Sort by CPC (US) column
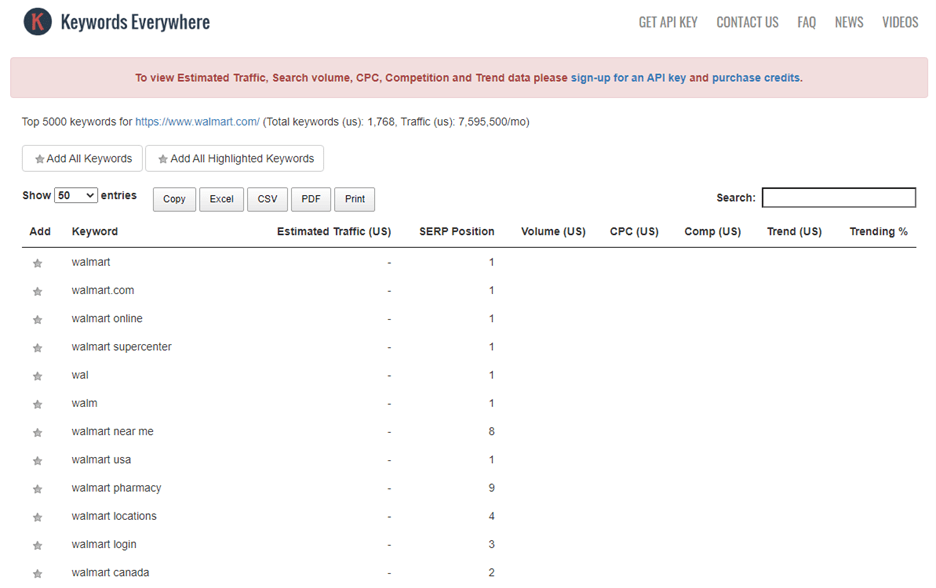This screenshot has height=588, width=936. click(x=634, y=232)
